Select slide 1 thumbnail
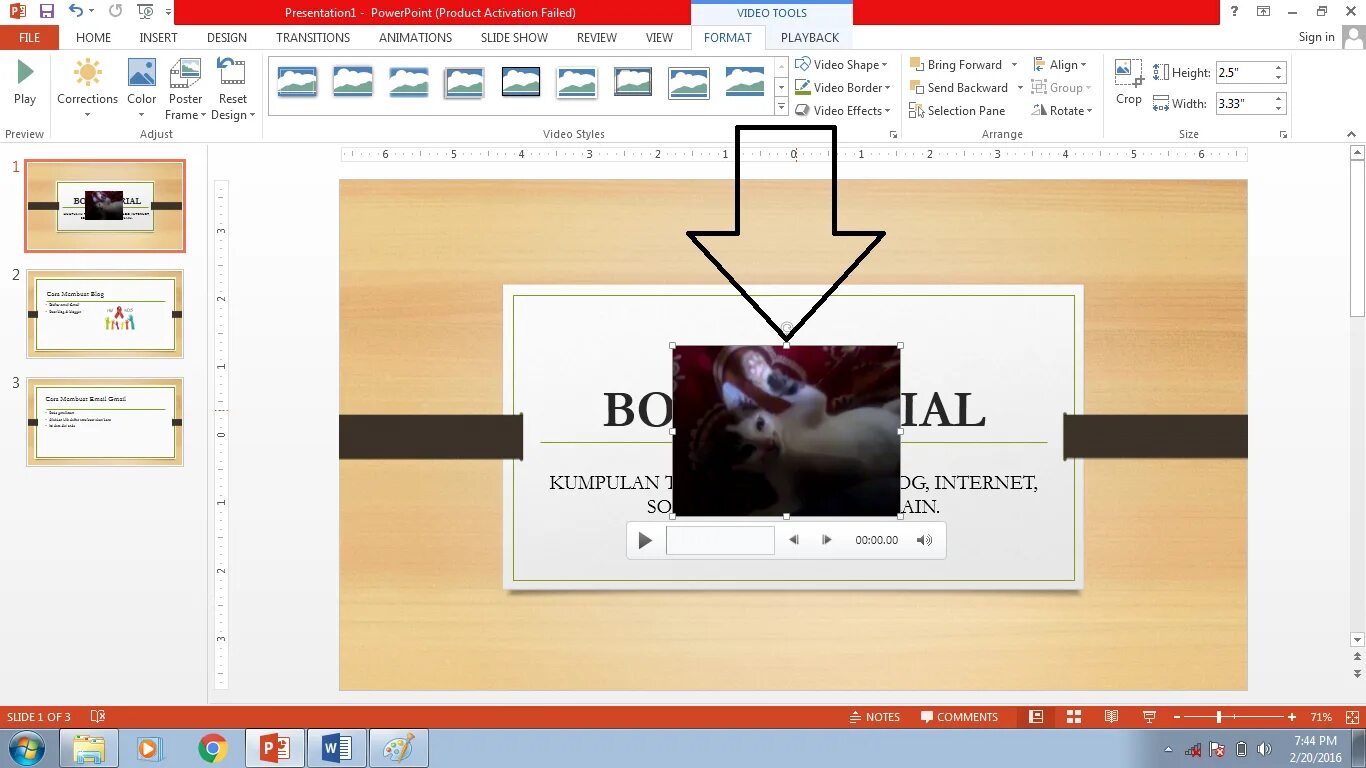 (x=105, y=206)
